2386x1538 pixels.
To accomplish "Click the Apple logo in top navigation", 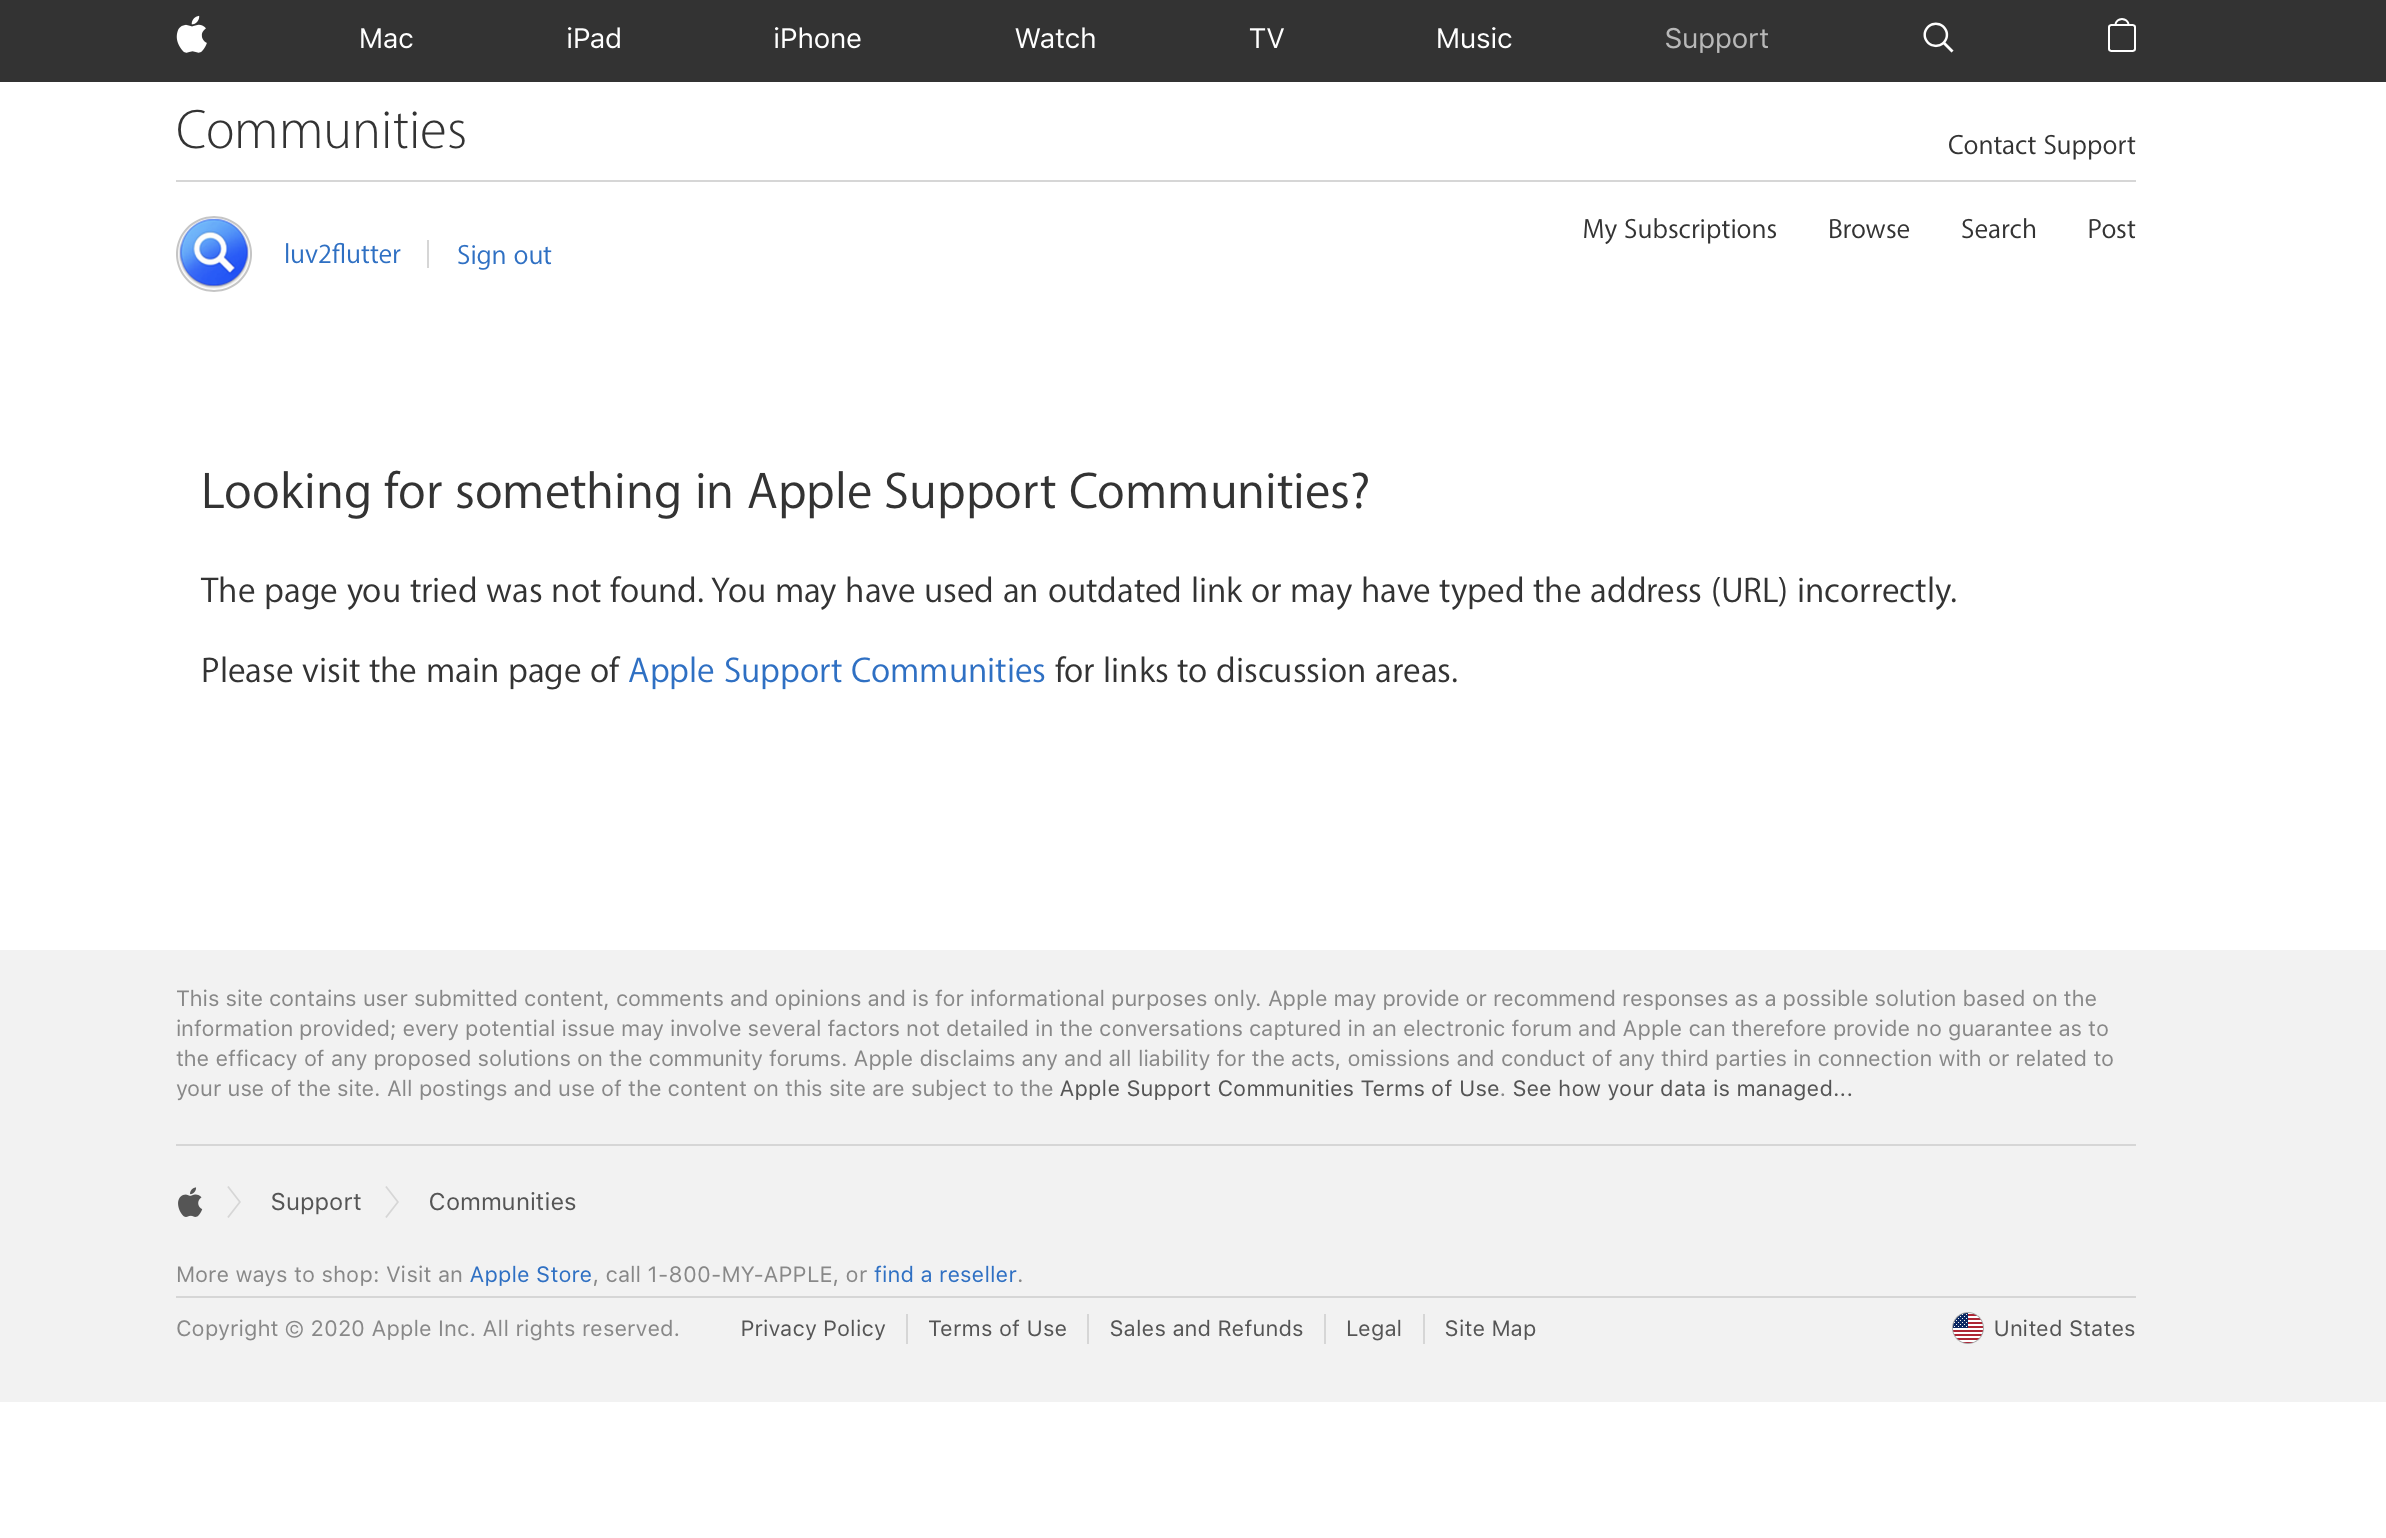I will pyautogui.click(x=191, y=37).
